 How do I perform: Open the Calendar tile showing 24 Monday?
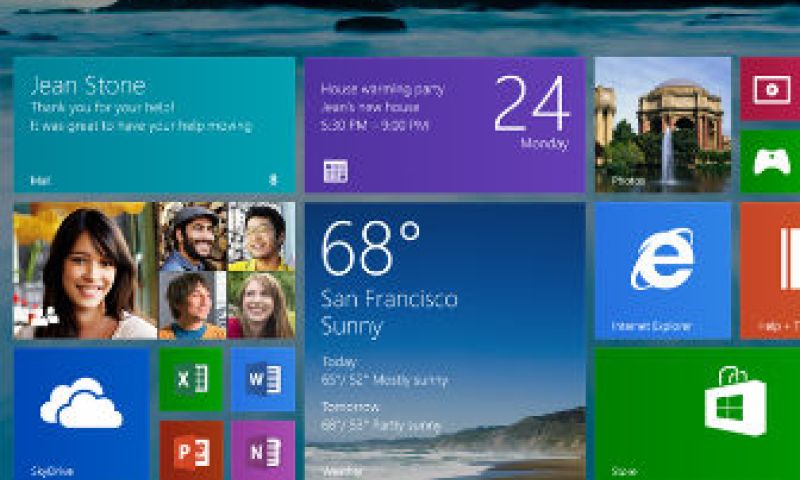point(445,125)
